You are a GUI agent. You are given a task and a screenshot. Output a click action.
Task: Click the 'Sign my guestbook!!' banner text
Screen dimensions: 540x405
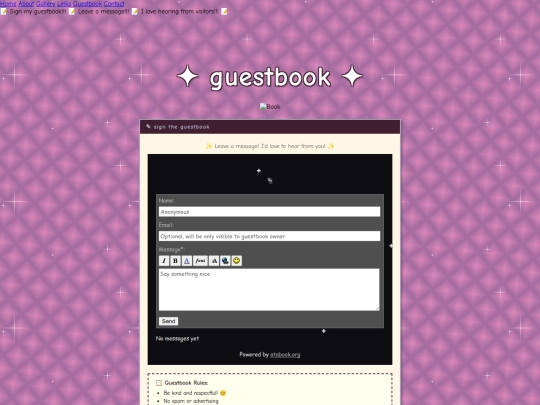(38, 11)
